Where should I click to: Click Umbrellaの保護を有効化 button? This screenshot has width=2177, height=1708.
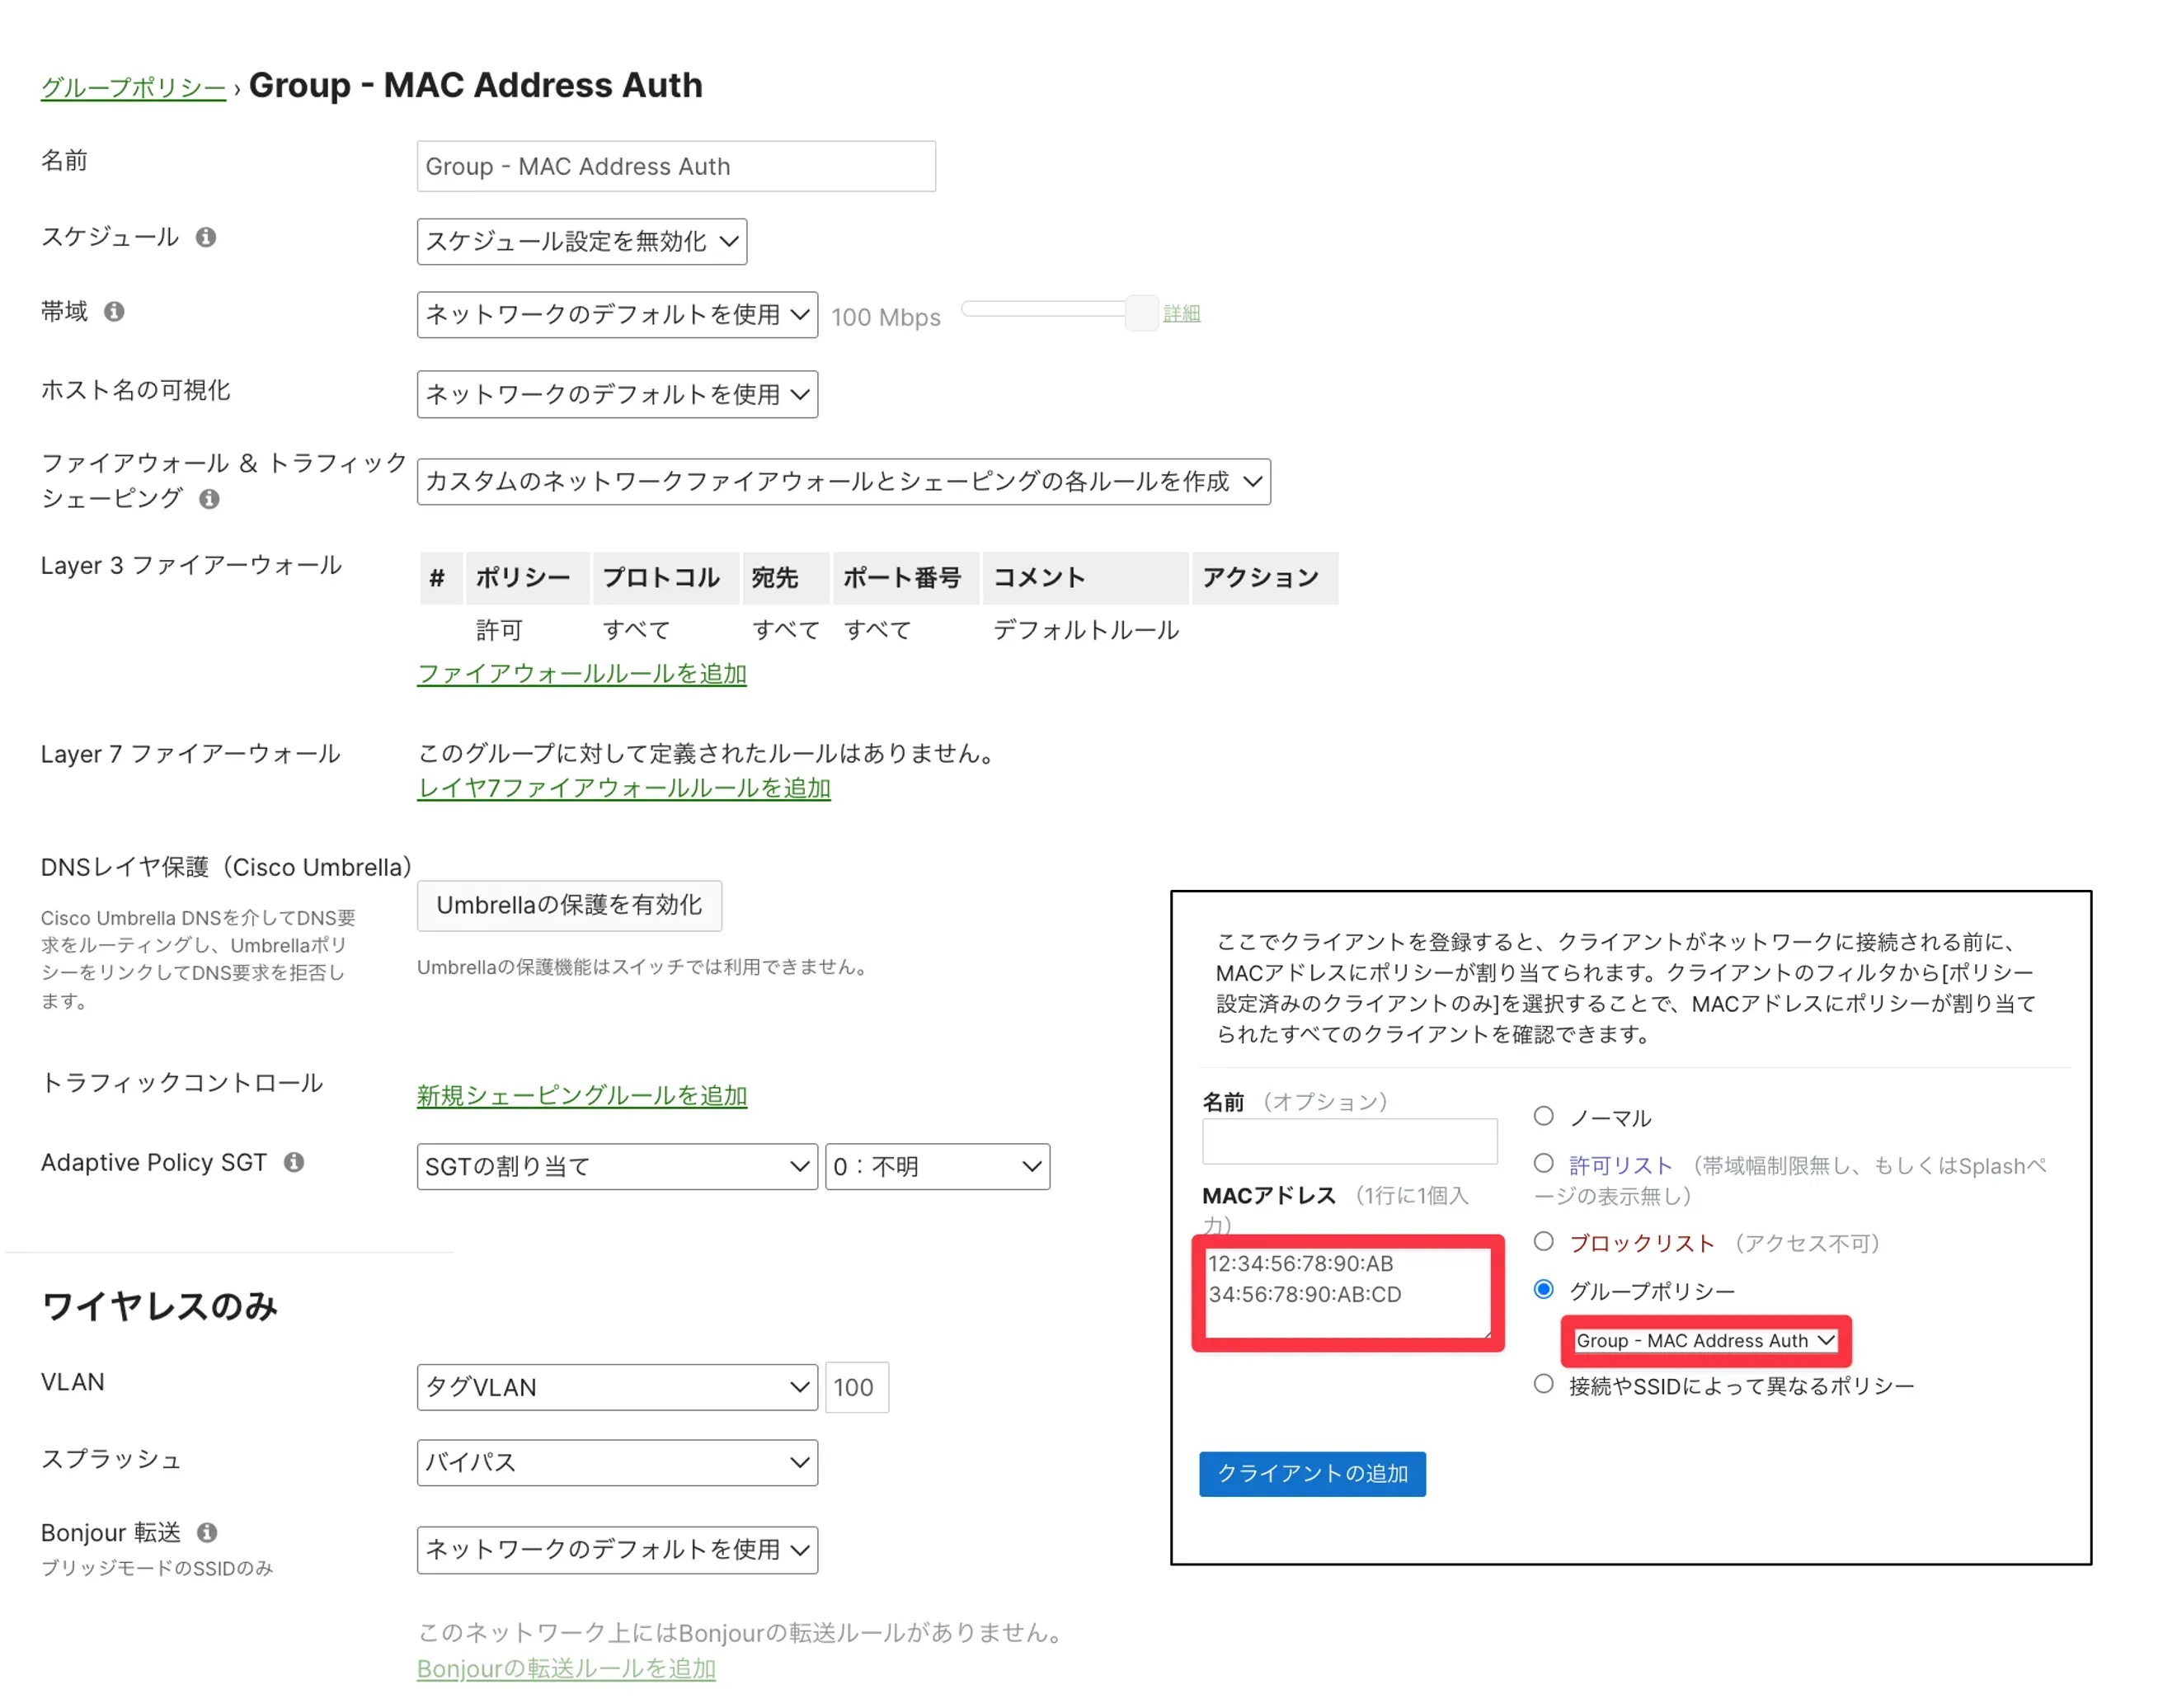(x=568, y=905)
